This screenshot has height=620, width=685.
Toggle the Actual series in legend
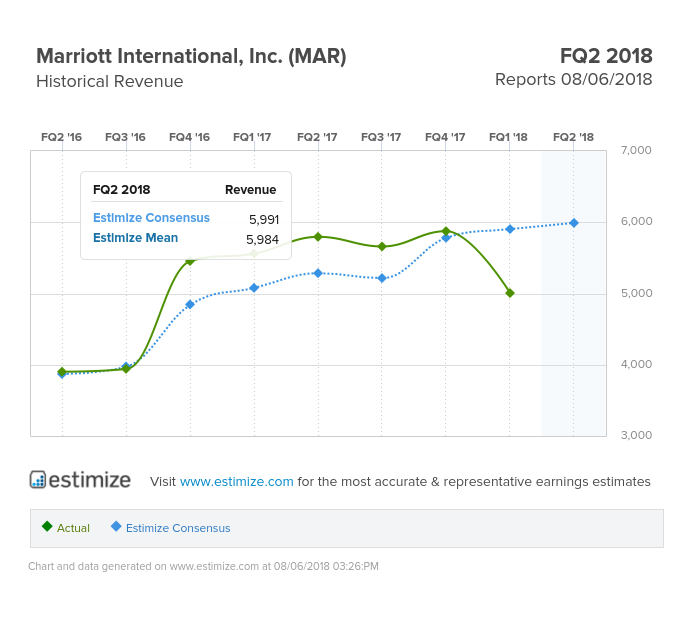[x=66, y=528]
